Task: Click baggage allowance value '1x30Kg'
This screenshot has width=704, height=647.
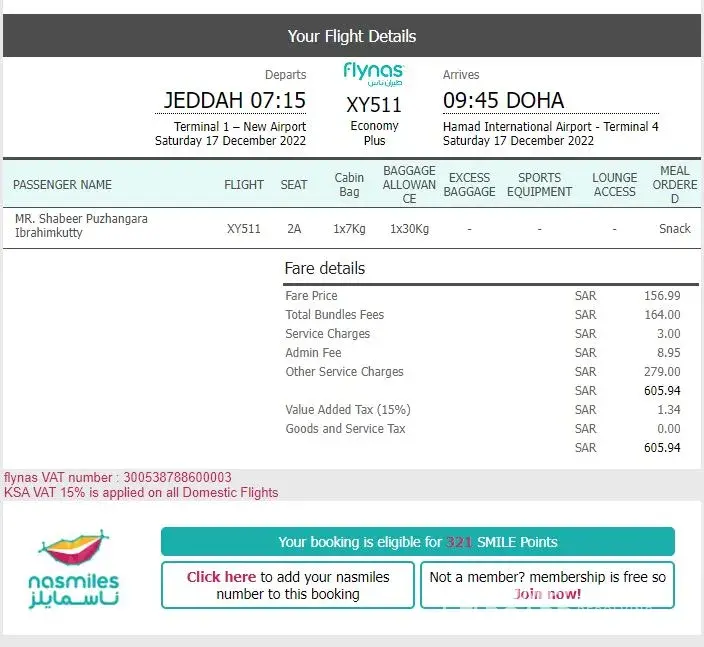Action: pos(409,229)
